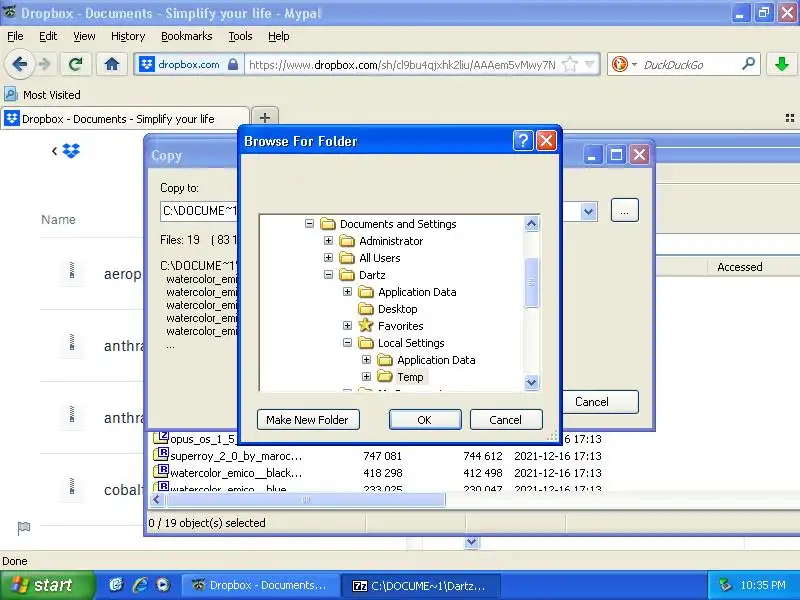Image resolution: width=800 pixels, height=600 pixels.
Task: Click the help question mark in Browse For Folder
Action: [523, 140]
